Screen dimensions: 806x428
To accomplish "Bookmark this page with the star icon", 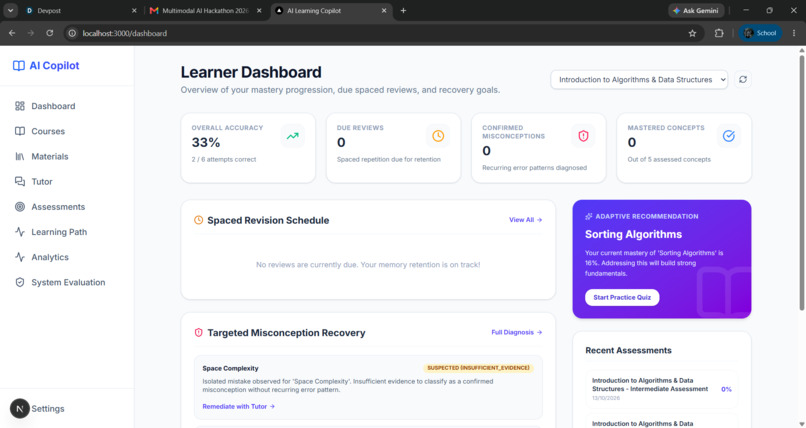I will [x=692, y=33].
